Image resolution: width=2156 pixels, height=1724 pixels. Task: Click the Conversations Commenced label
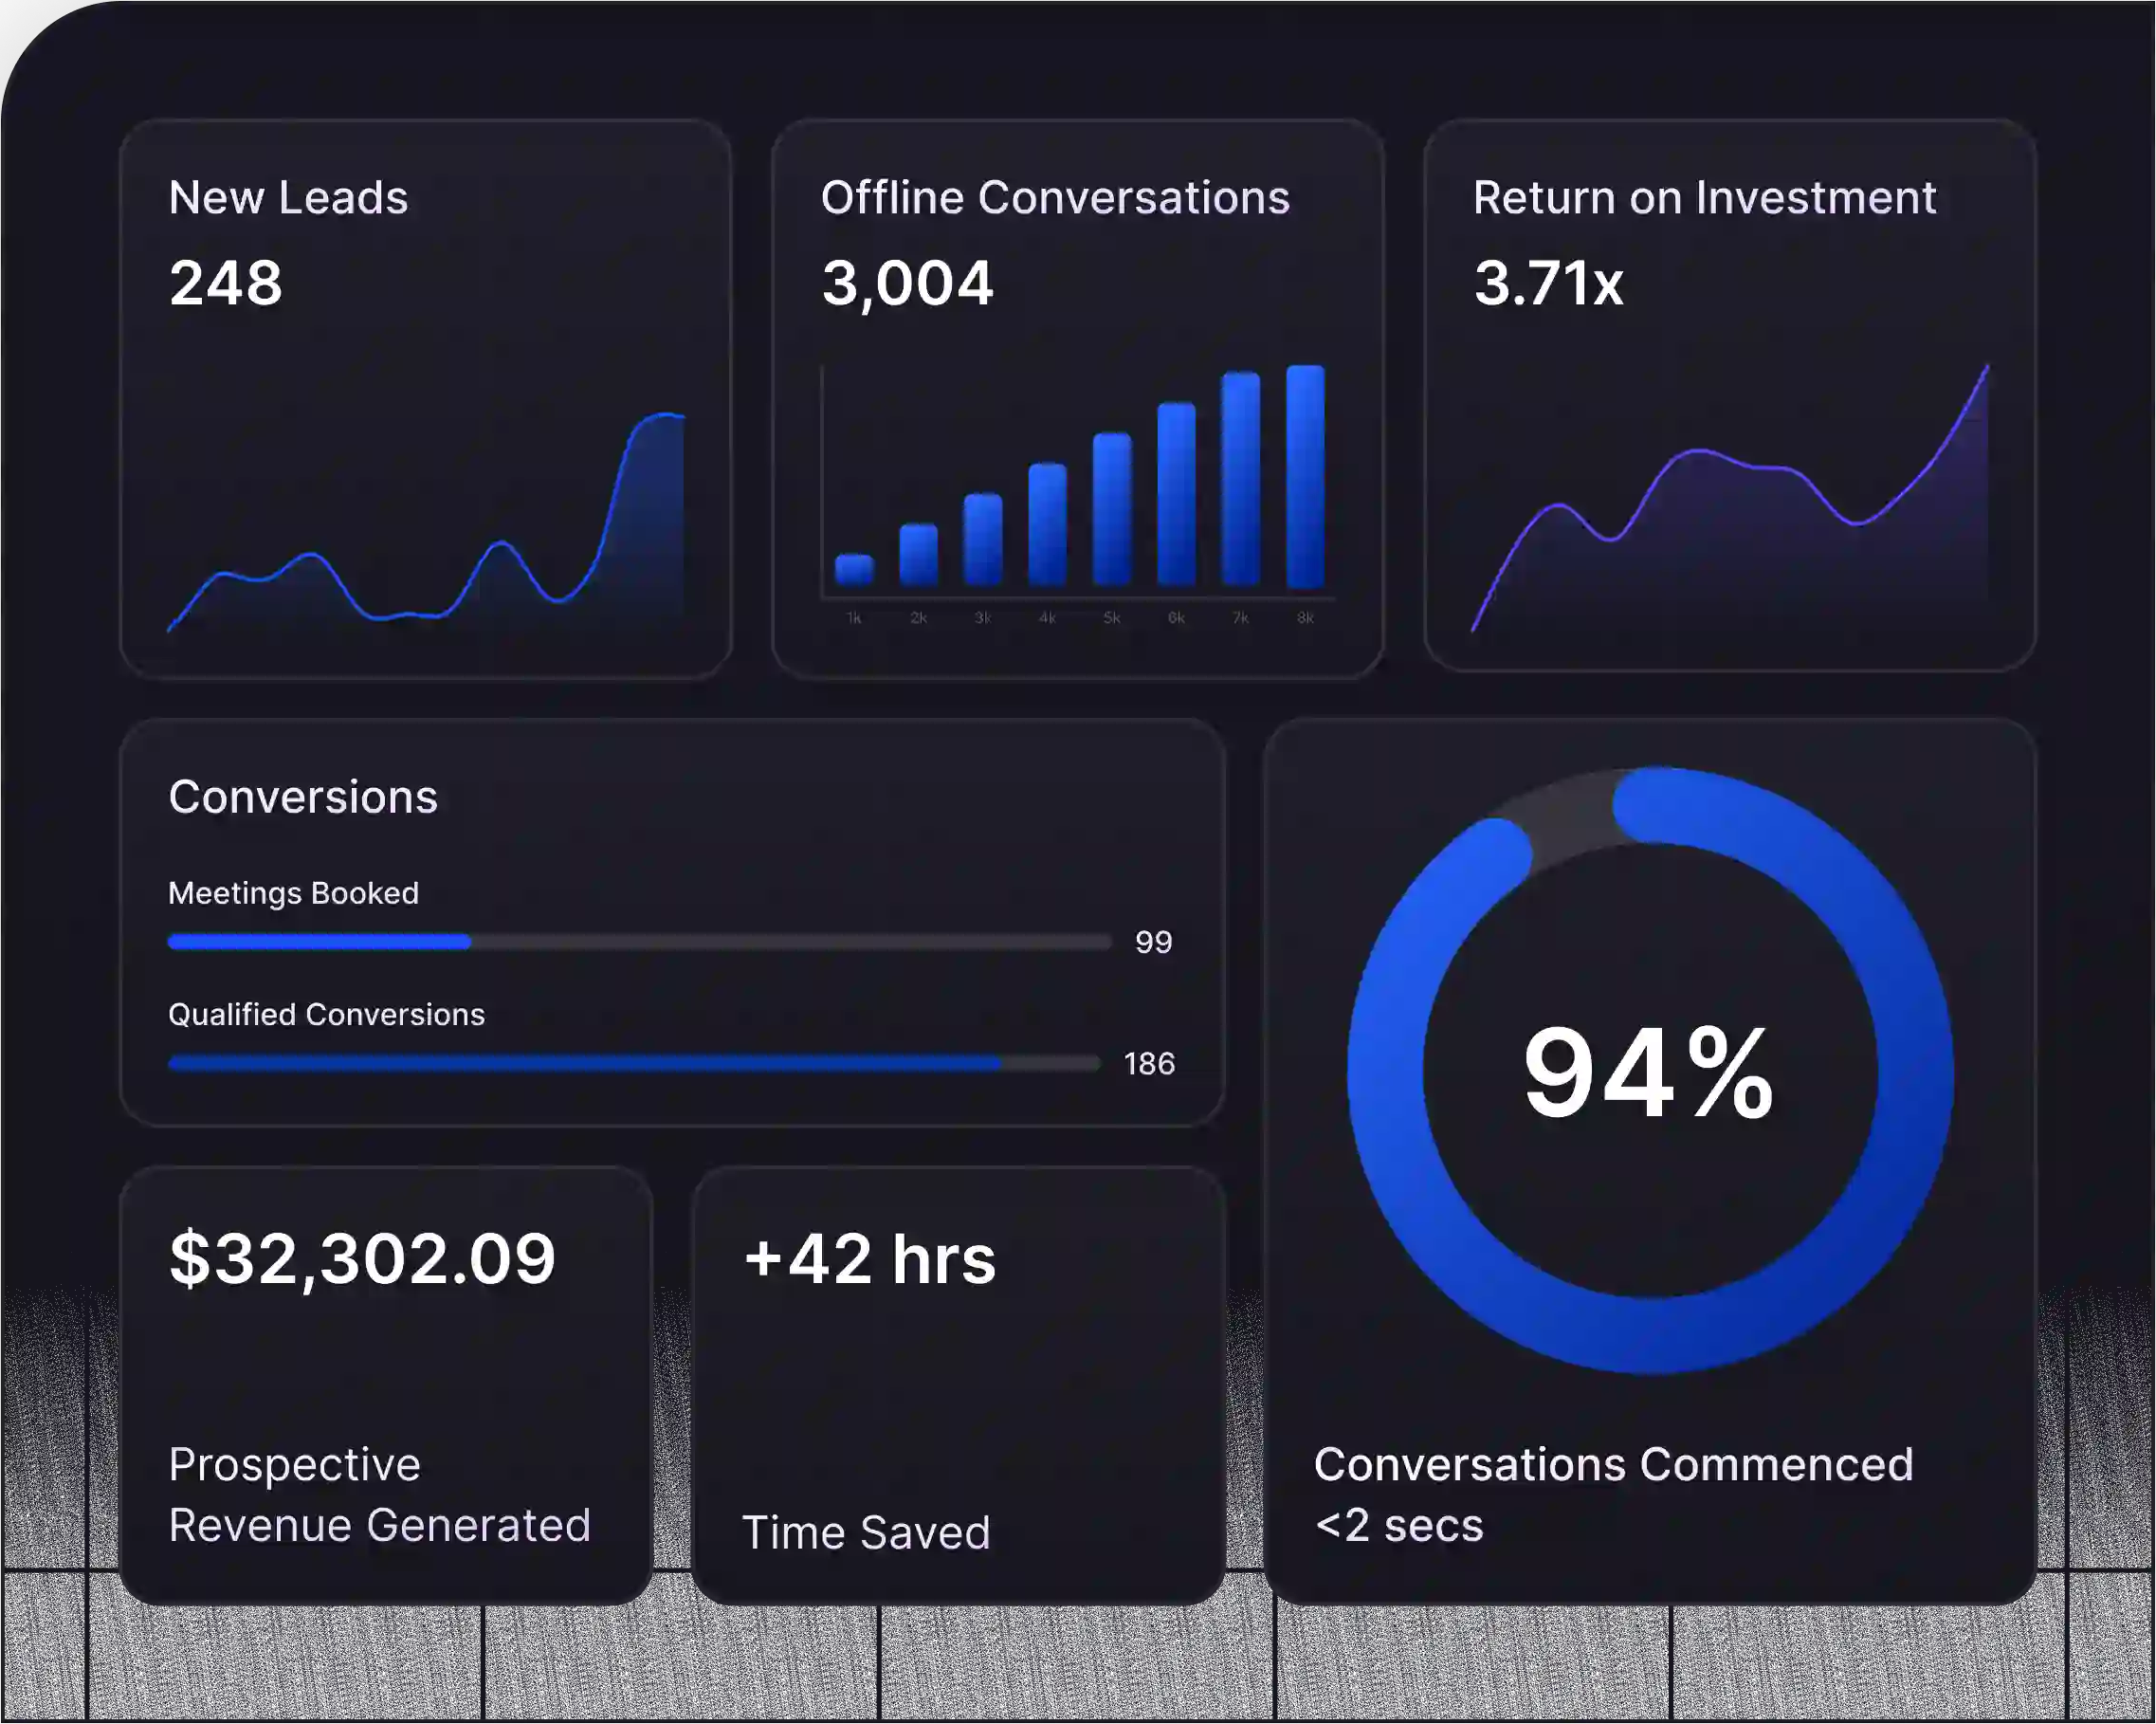[1613, 1465]
